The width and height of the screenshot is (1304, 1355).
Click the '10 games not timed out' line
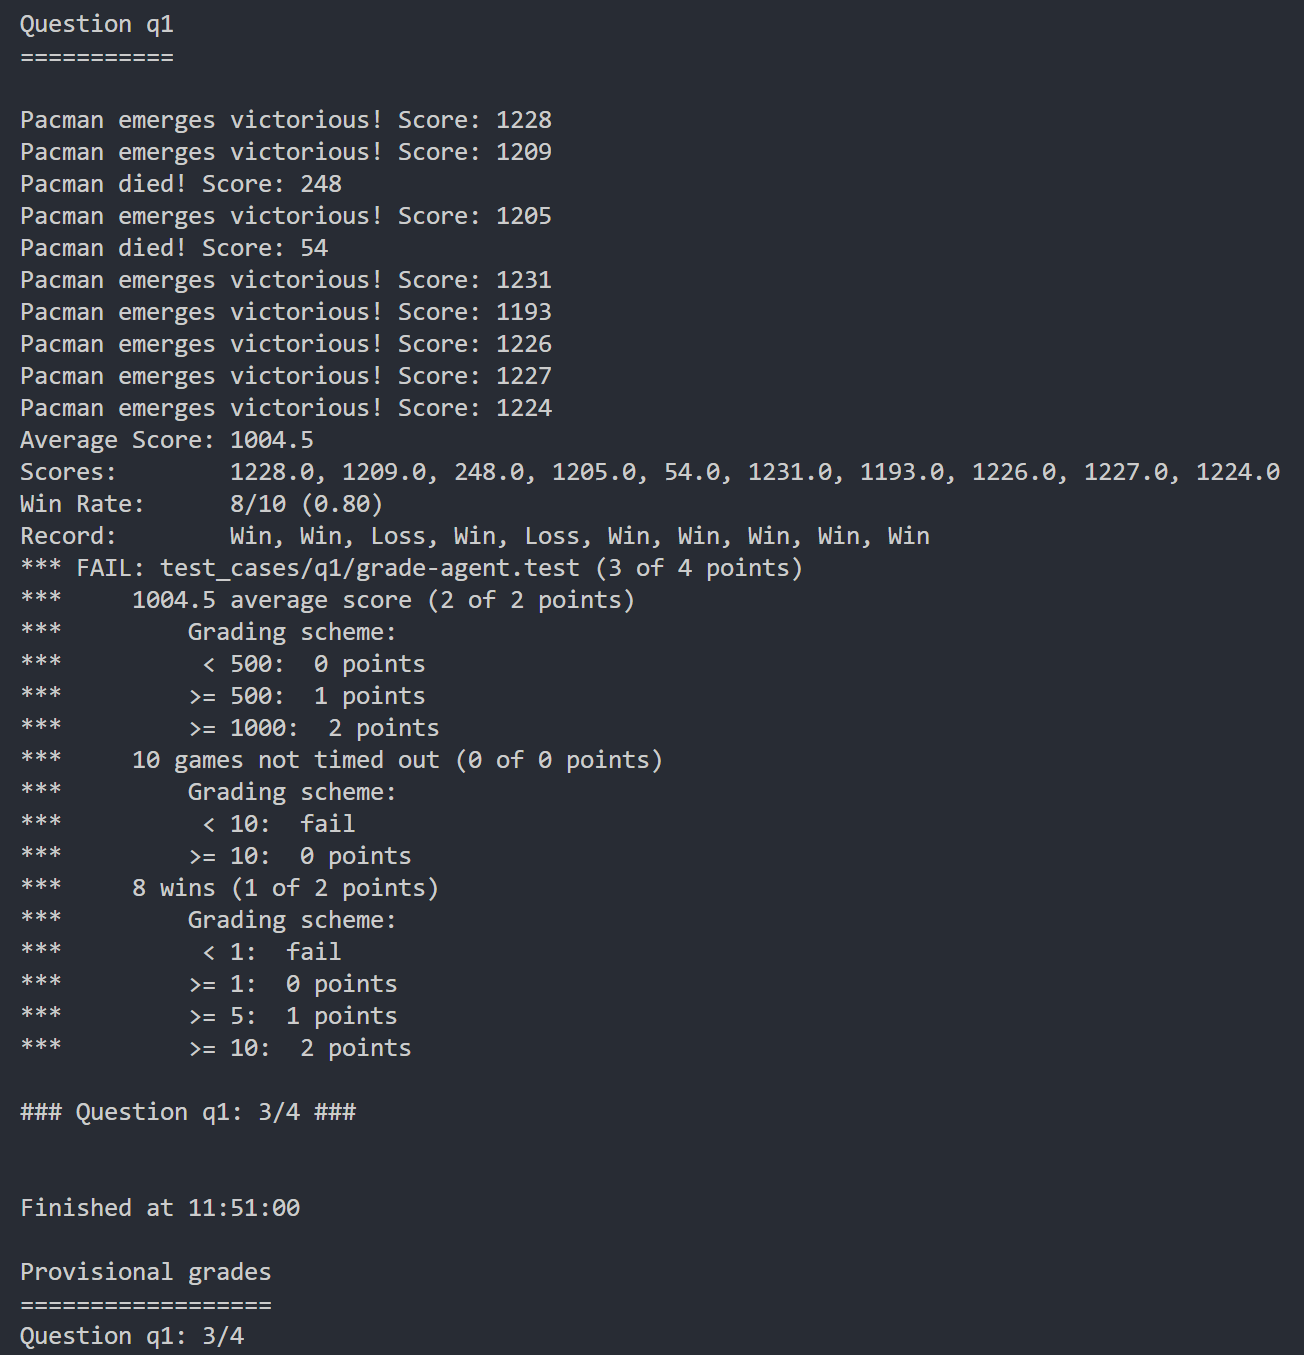(398, 760)
